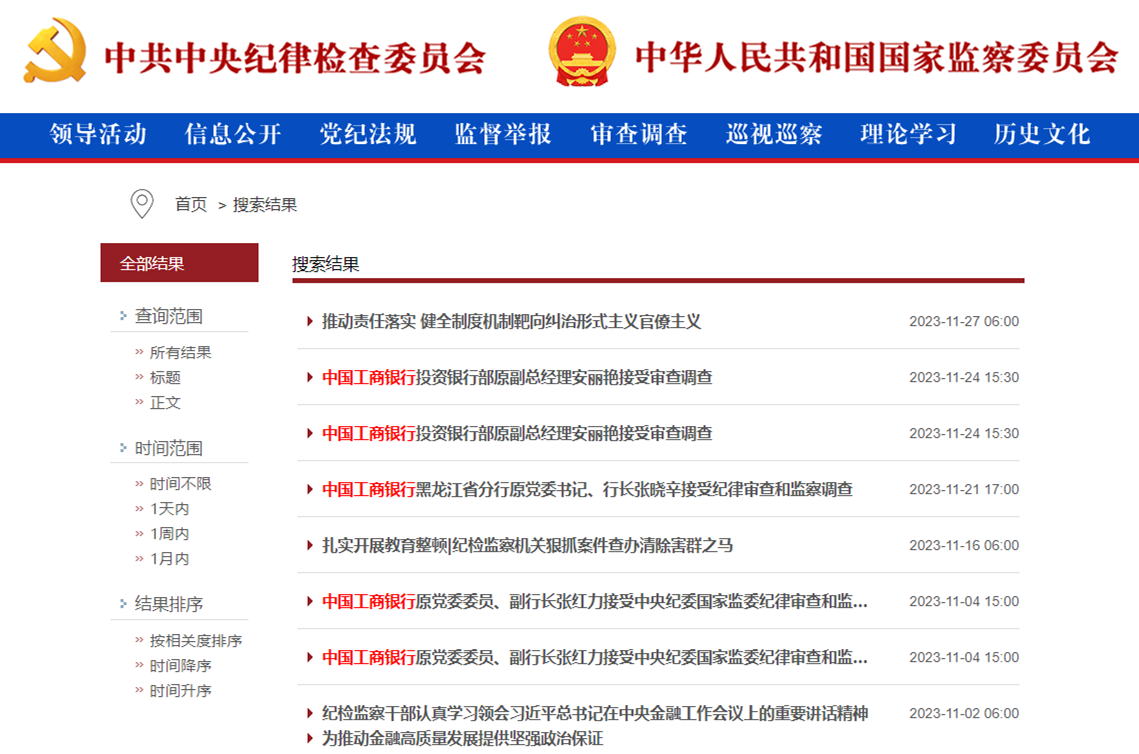The image size is (1139, 754).
Task: Select 1周内 time range
Action: tap(169, 534)
